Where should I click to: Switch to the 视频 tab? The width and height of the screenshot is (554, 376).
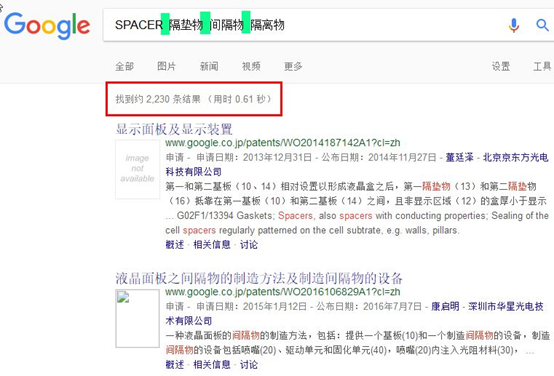tap(251, 66)
